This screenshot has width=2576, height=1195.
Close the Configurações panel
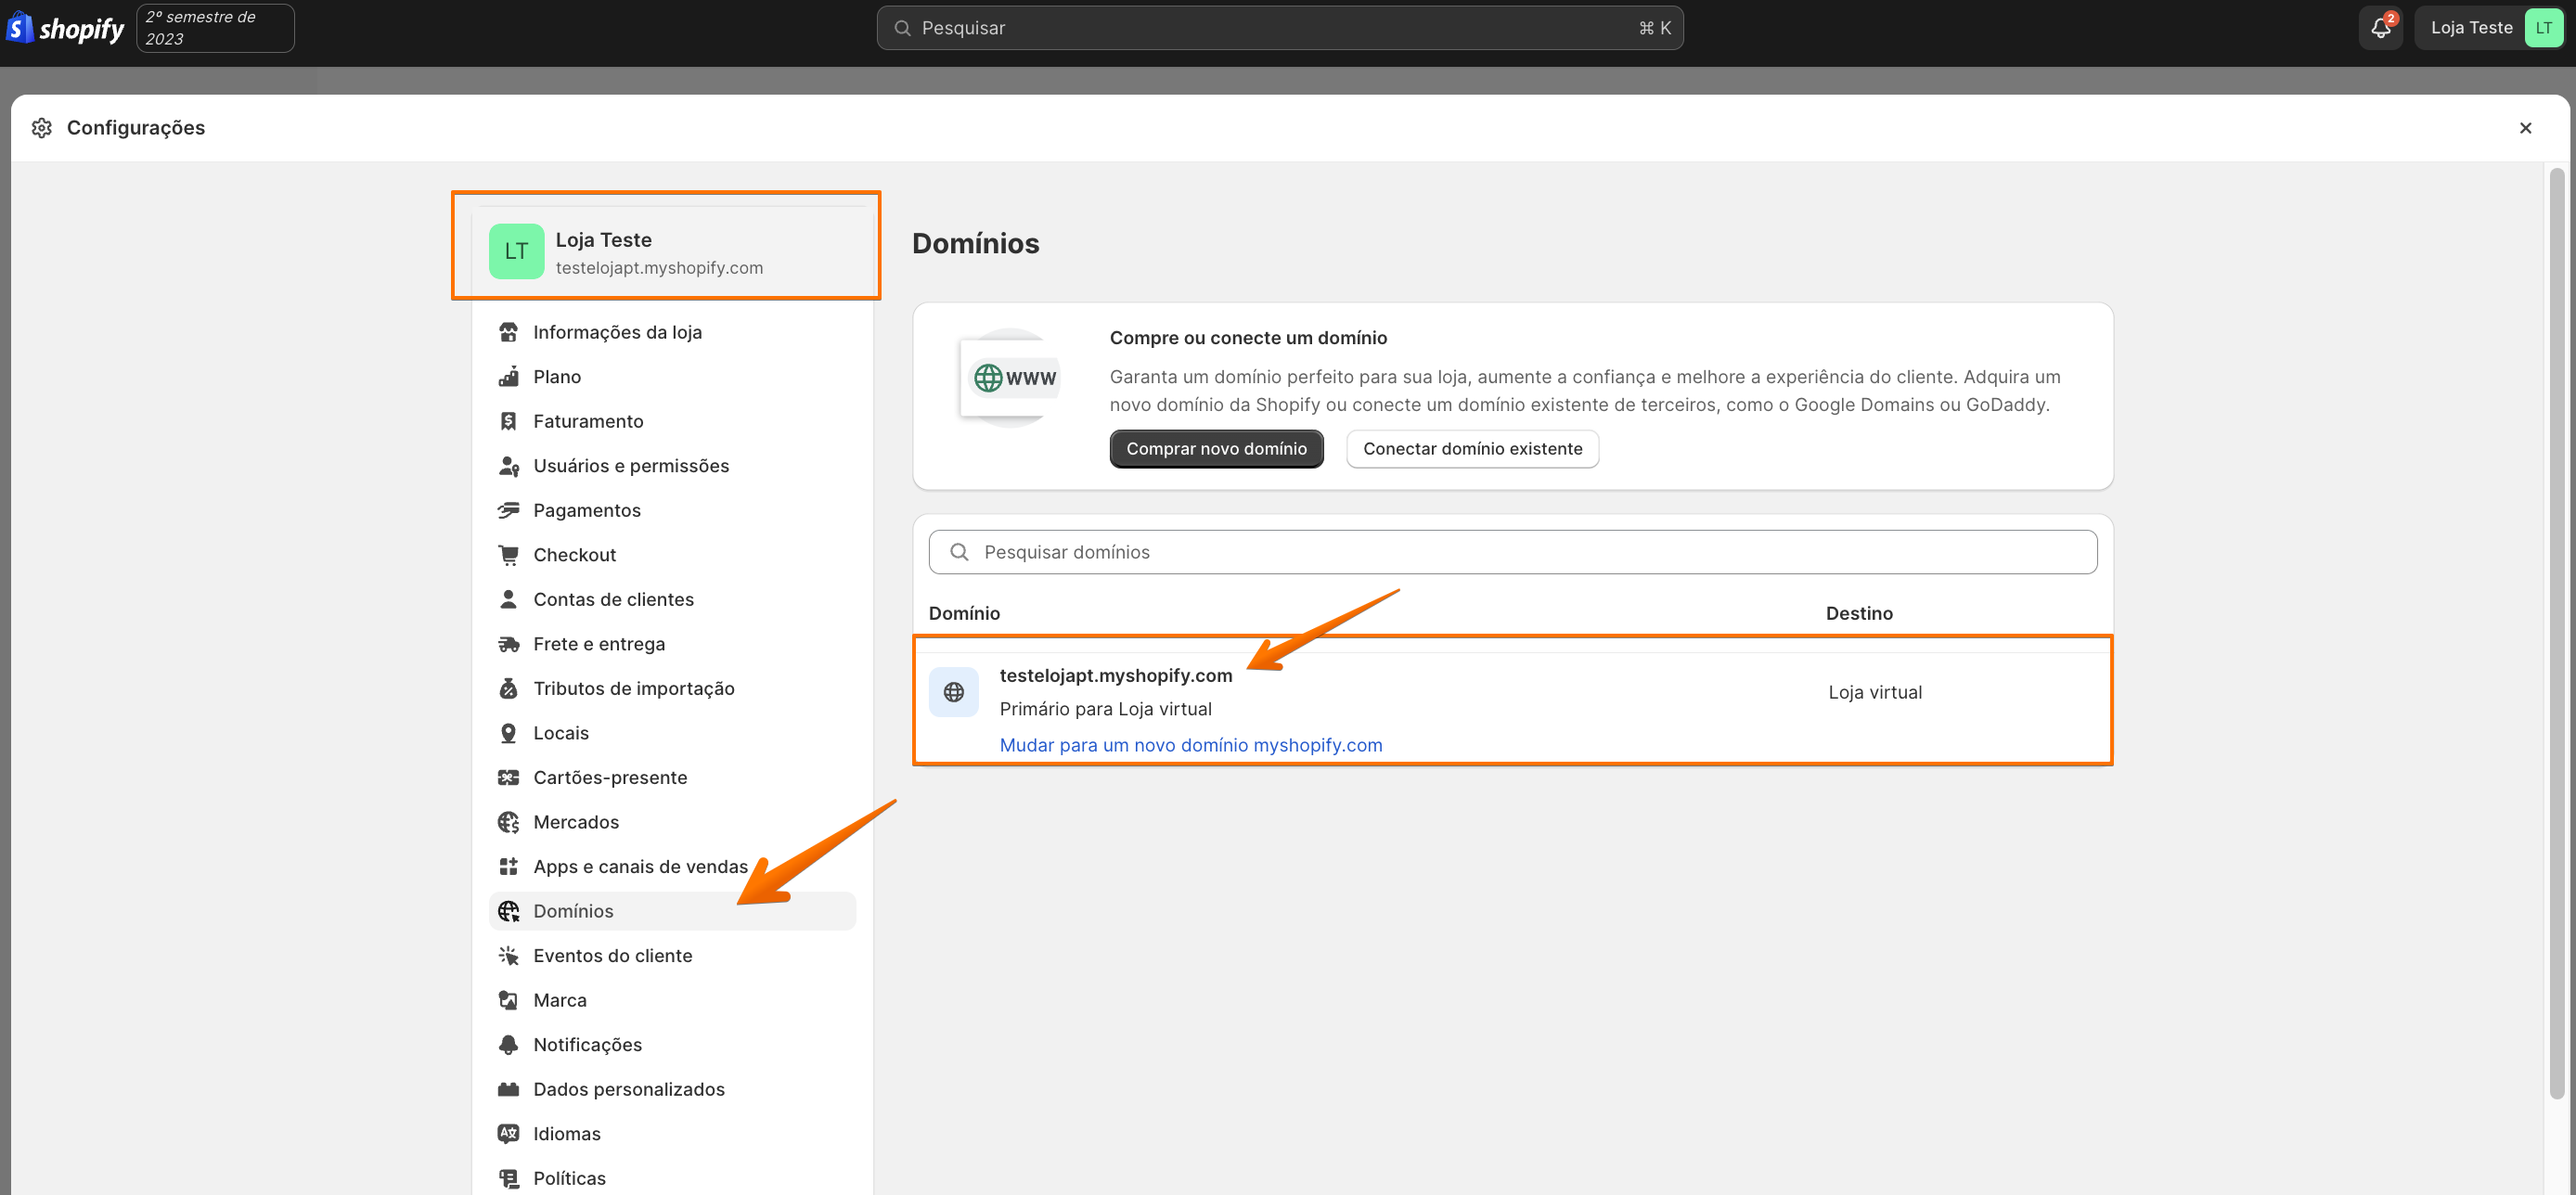[x=2525, y=128]
